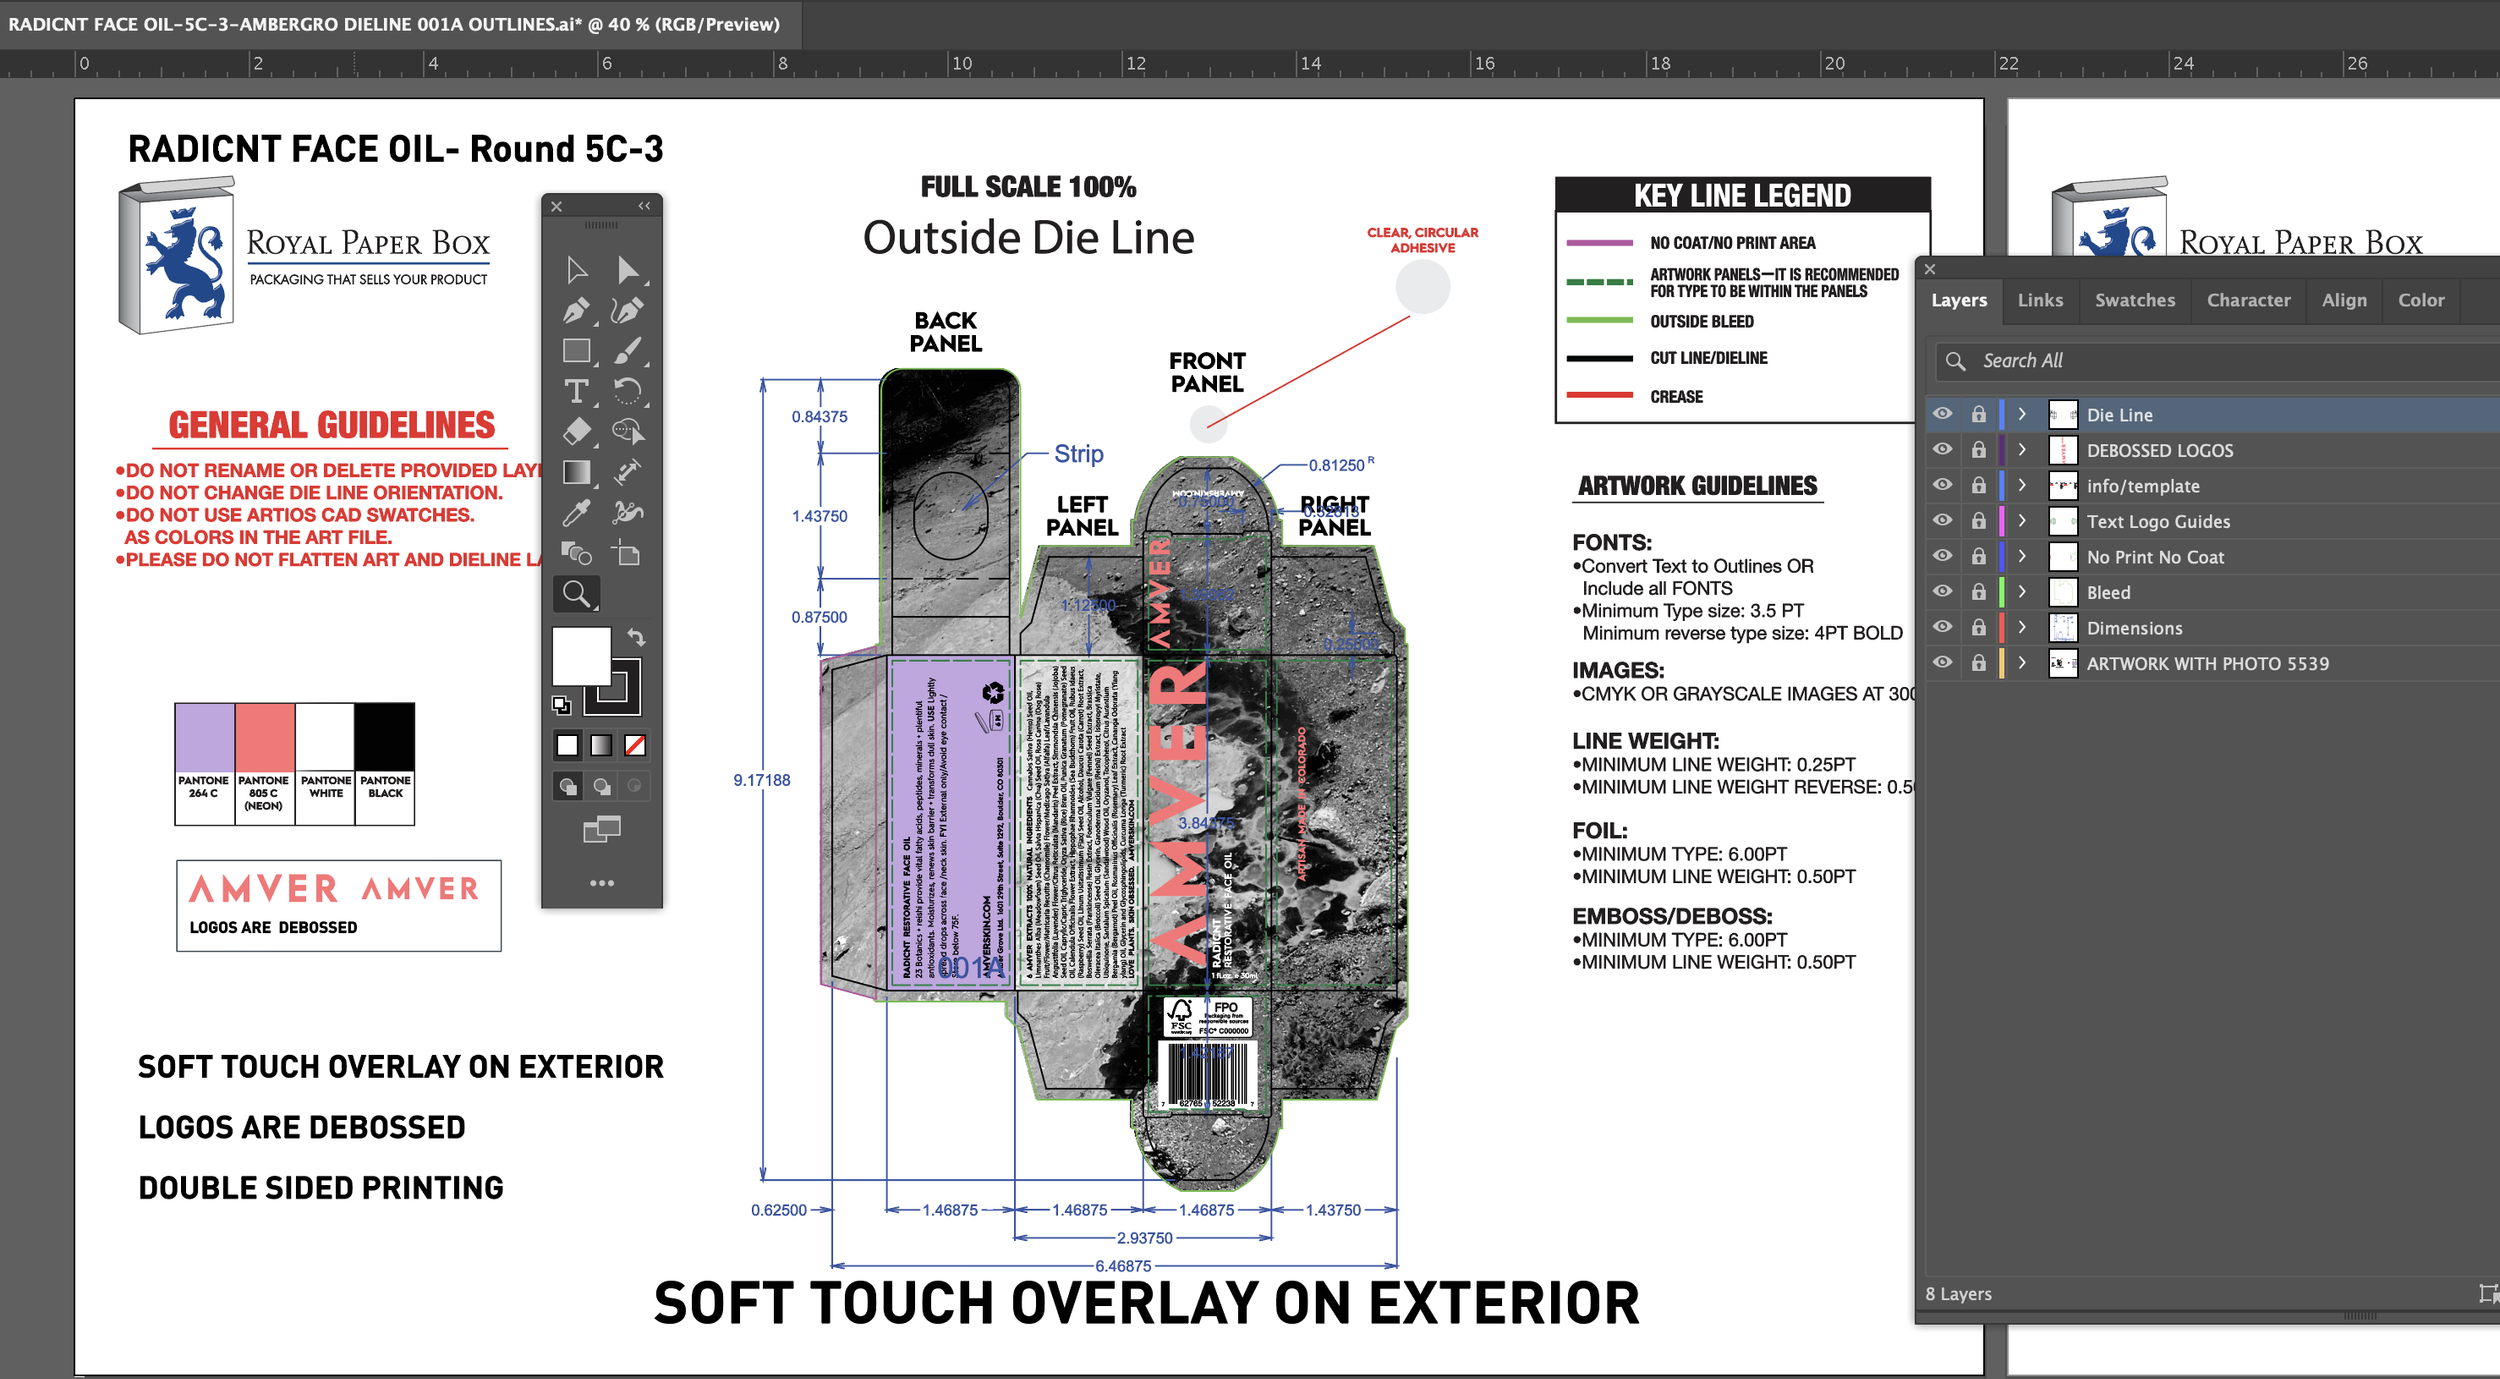The image size is (2500, 1379).
Task: Click the white Fill color box
Action: click(x=581, y=656)
